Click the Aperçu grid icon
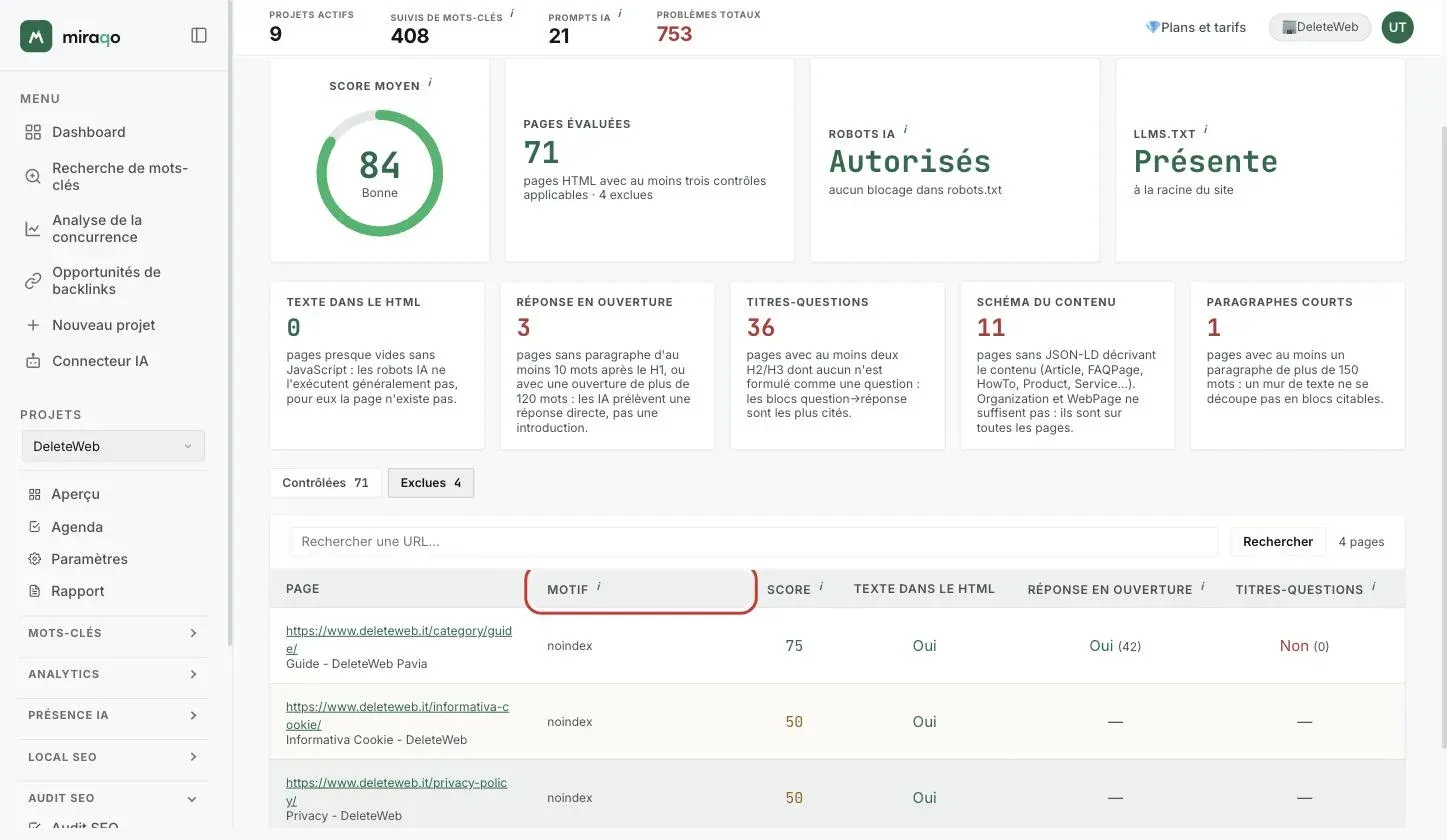The image size is (1447, 840). click(35, 494)
